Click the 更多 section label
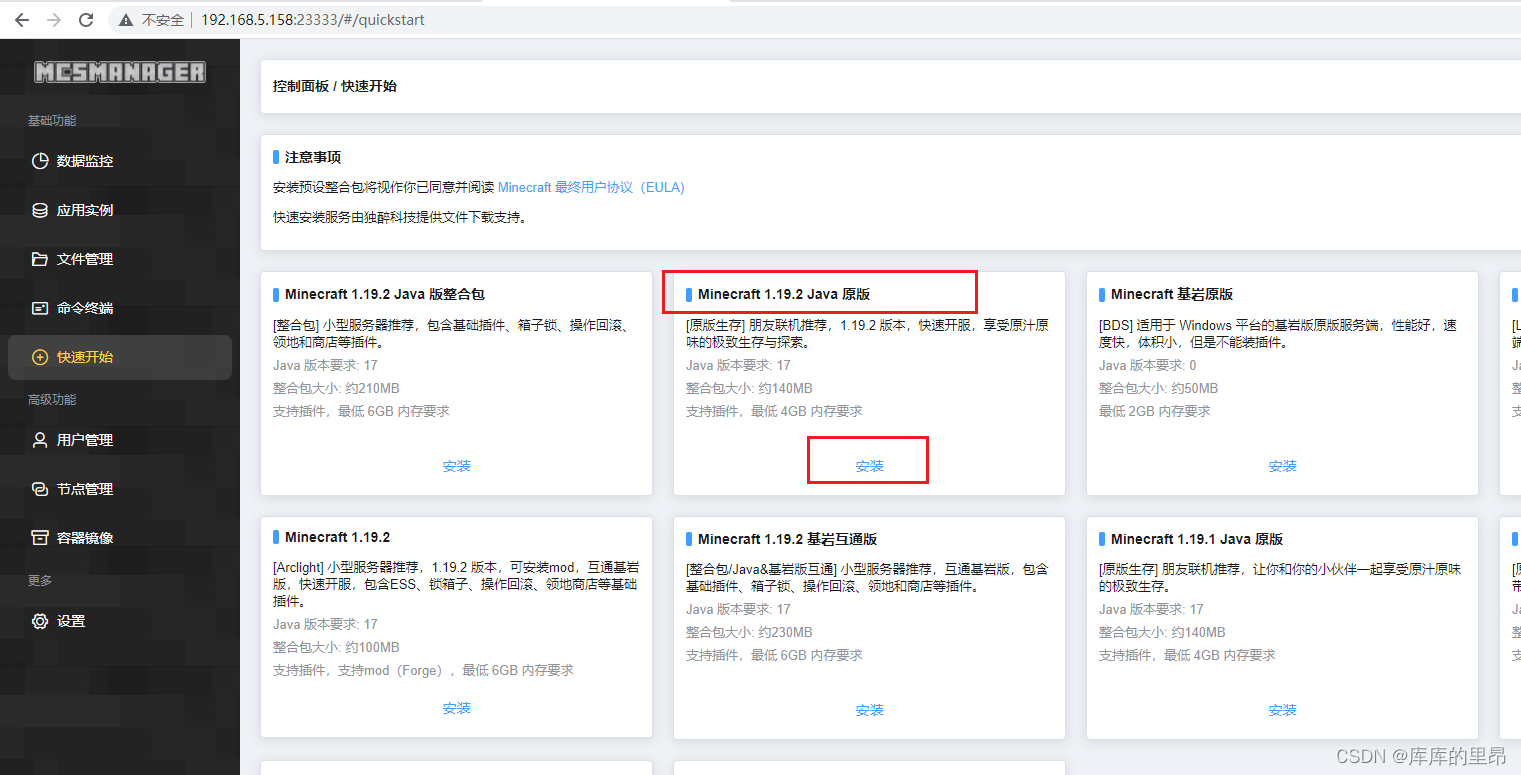The width and height of the screenshot is (1521, 775). pyautogui.click(x=40, y=580)
